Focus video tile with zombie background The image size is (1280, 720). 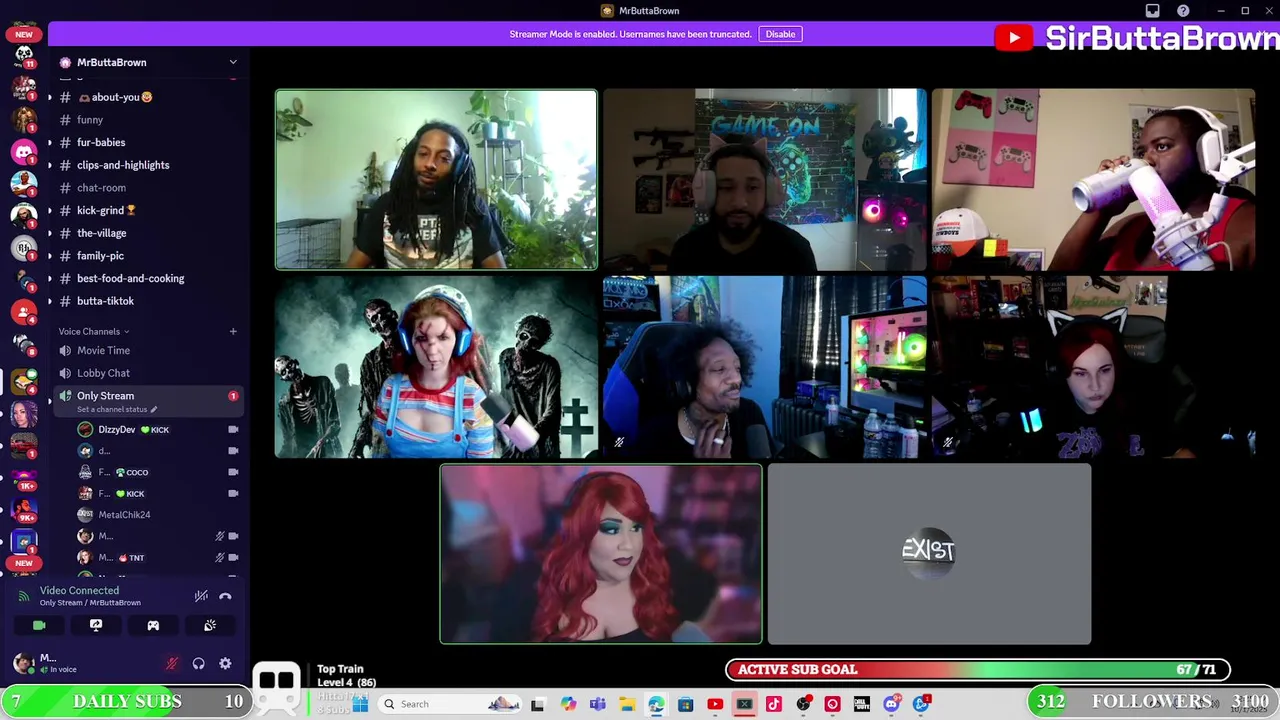[x=436, y=367]
